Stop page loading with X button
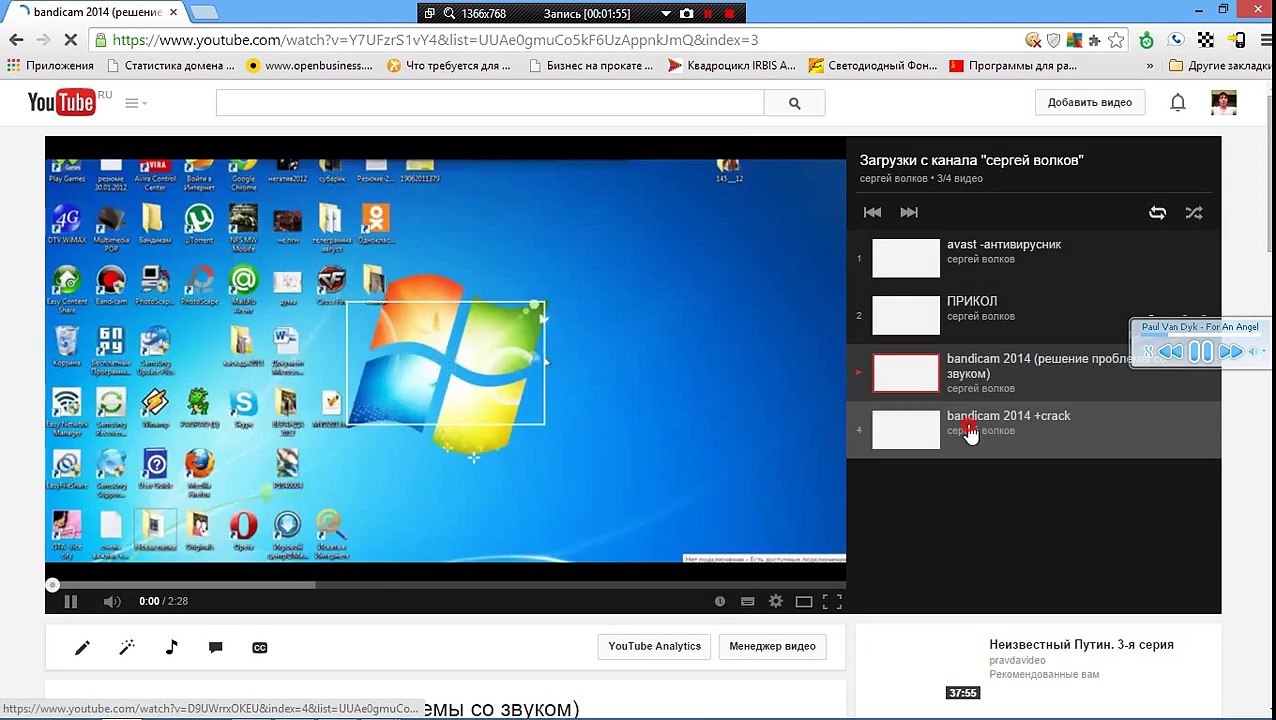1276x720 pixels. [69, 40]
